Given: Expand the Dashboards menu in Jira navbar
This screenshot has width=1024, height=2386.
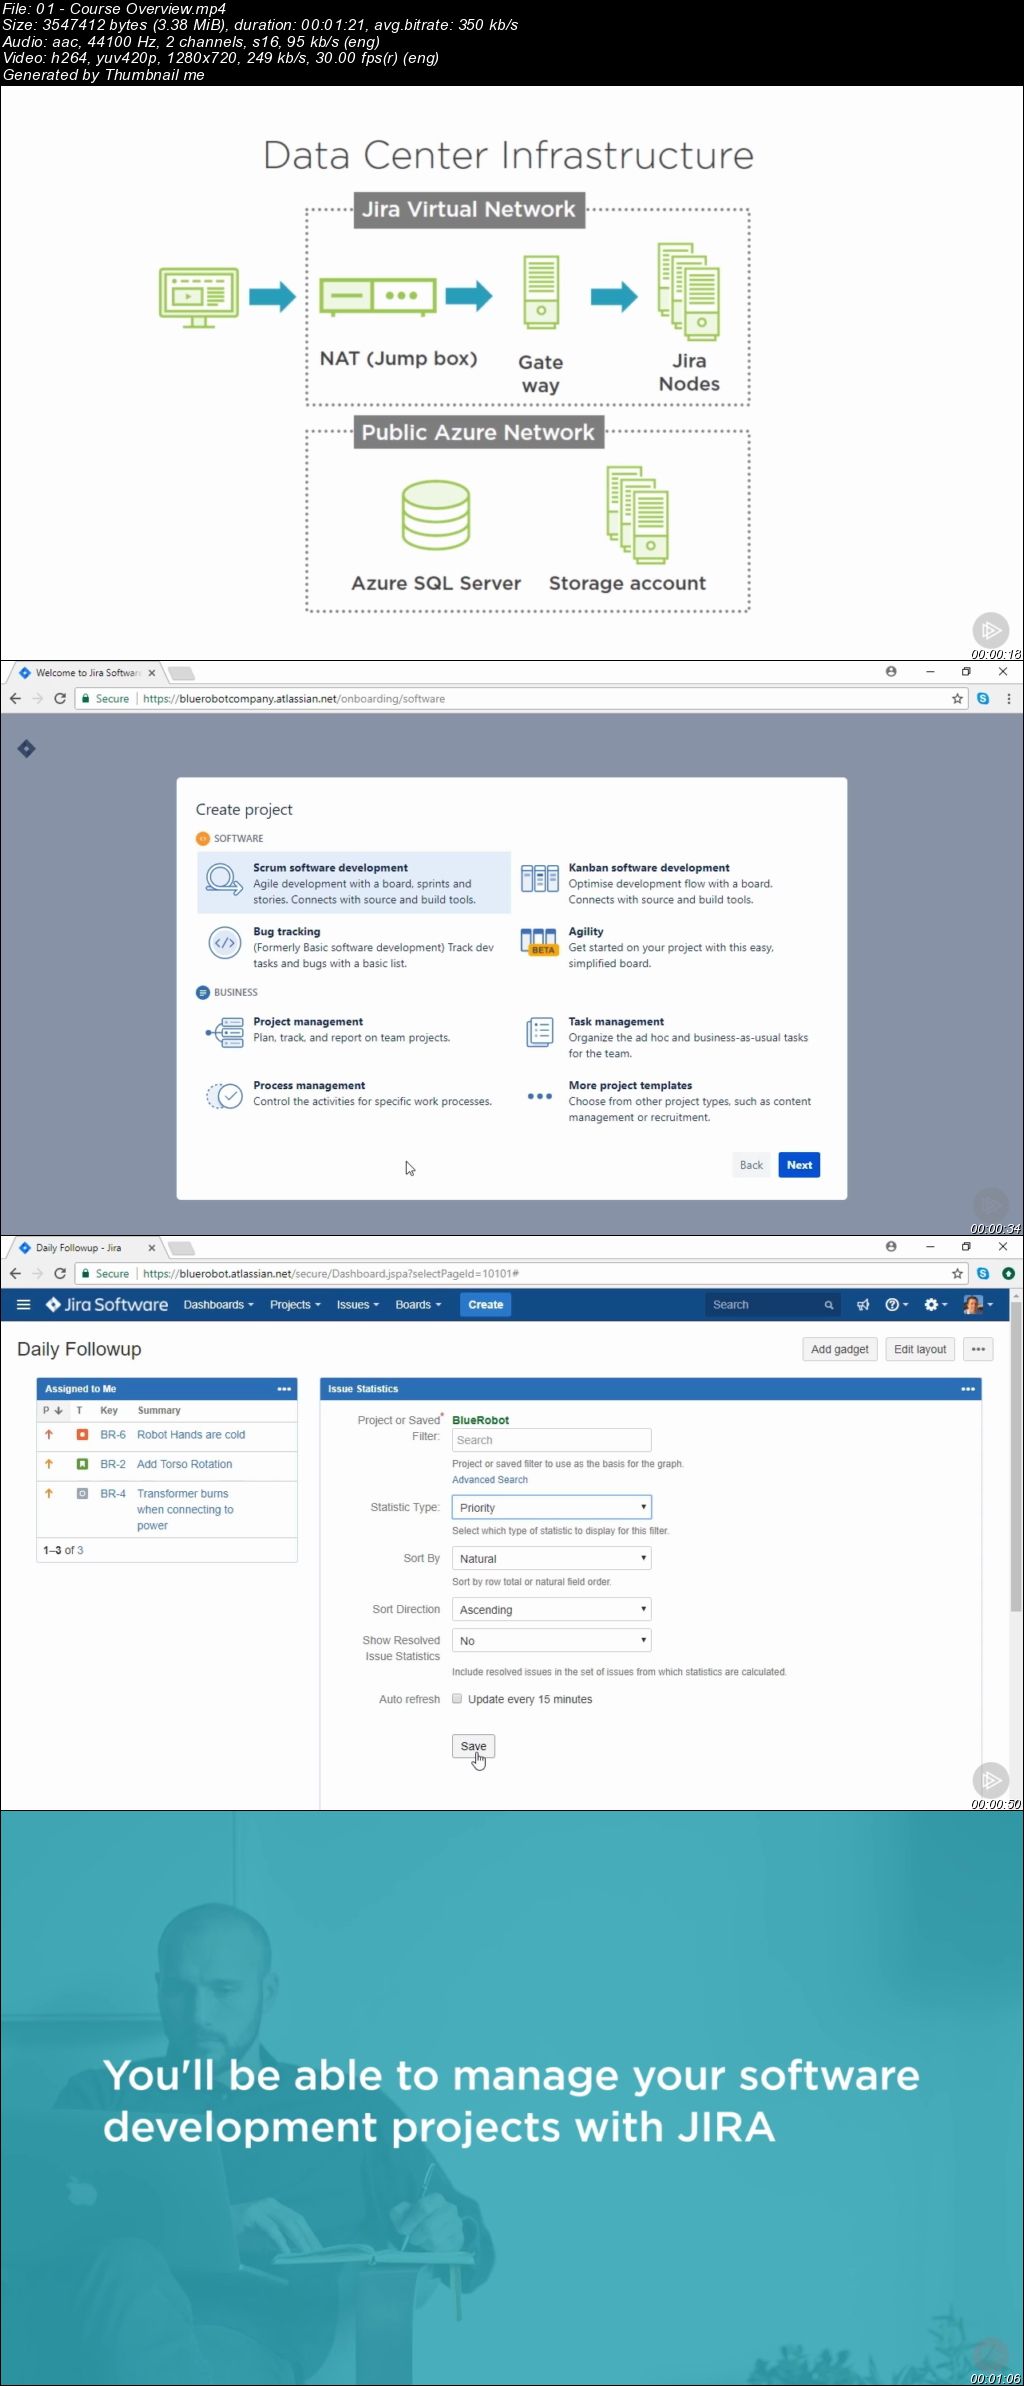Looking at the screenshot, I should point(218,1305).
